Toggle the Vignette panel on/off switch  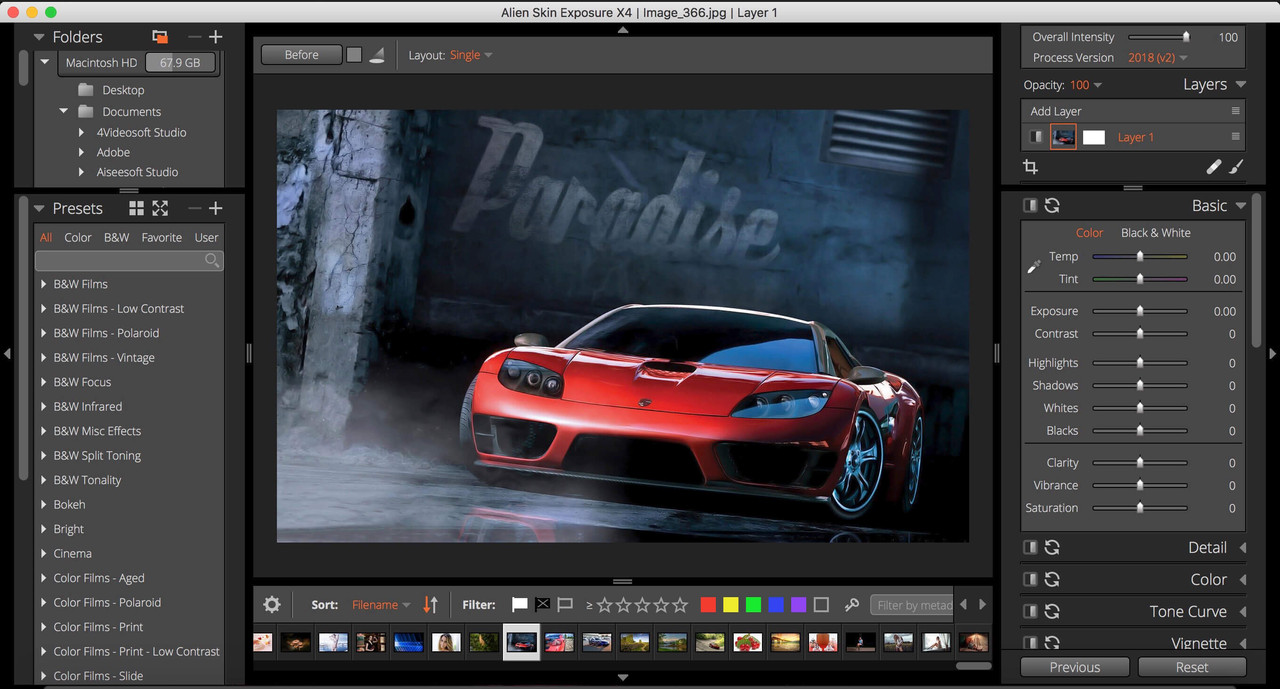1030,643
